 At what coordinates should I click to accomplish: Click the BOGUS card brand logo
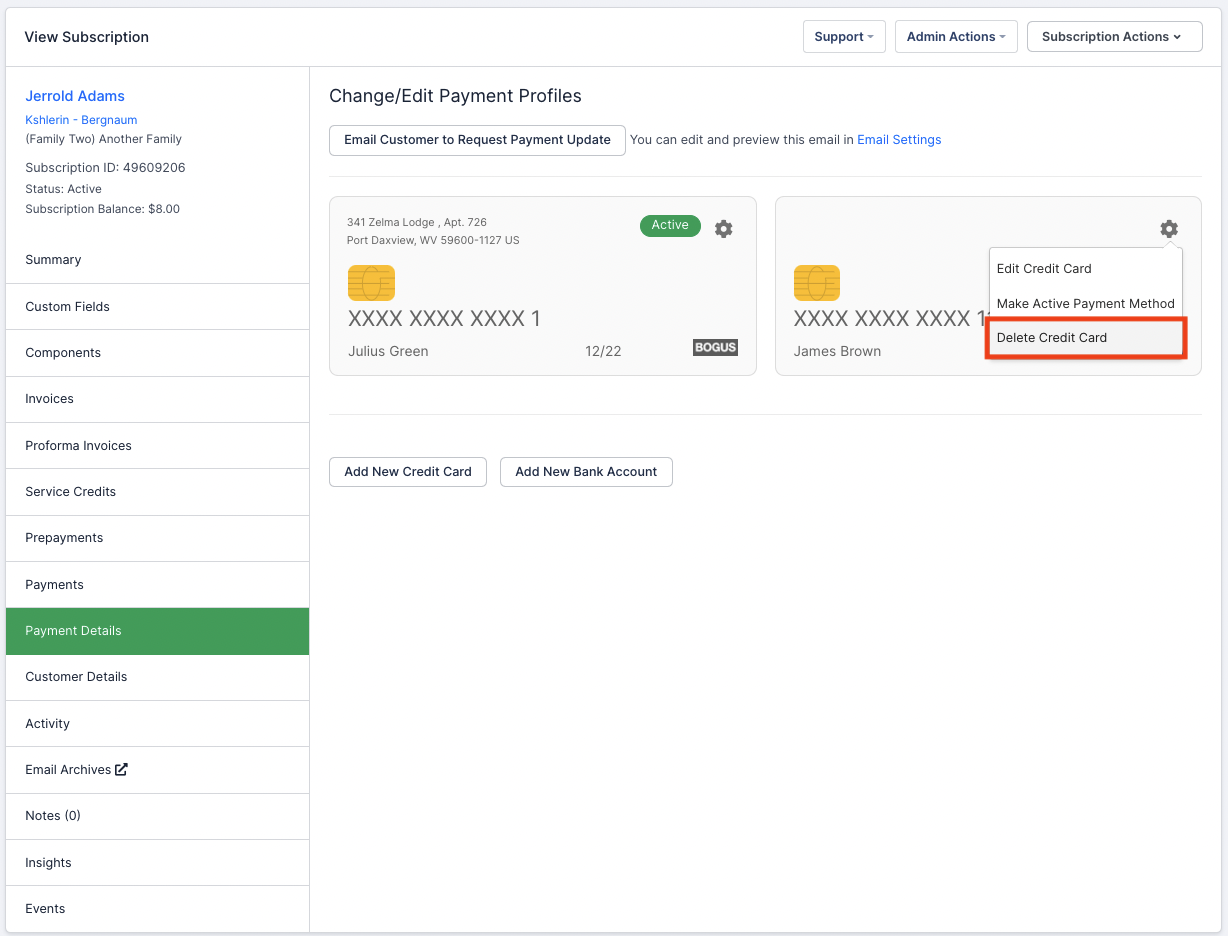[715, 348]
